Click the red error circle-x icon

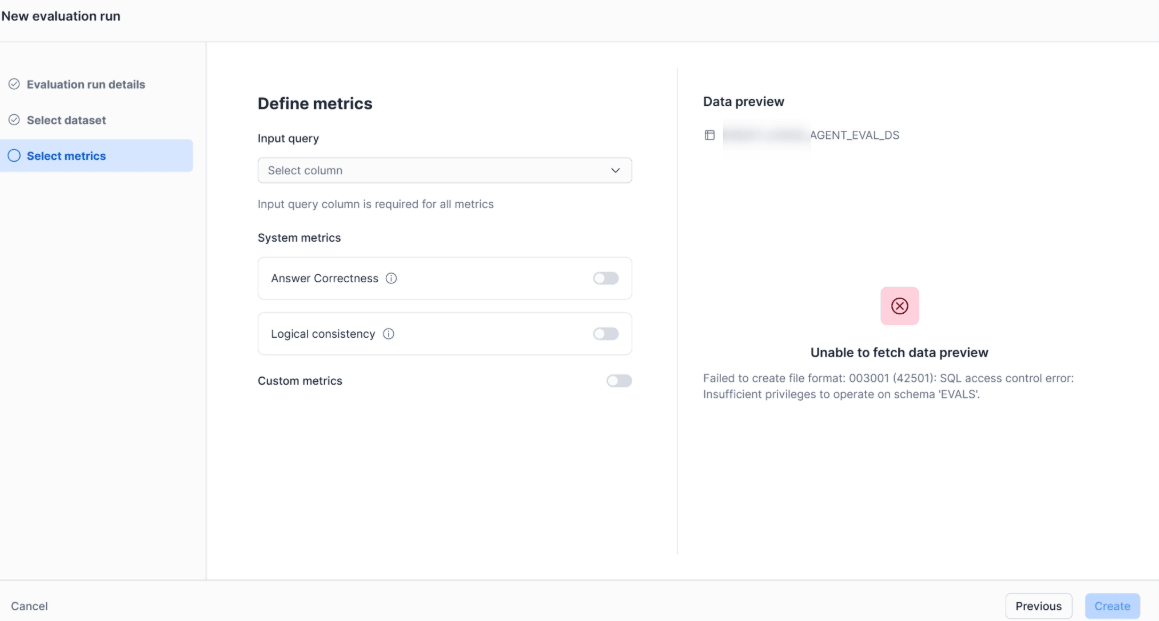pyautogui.click(x=899, y=306)
